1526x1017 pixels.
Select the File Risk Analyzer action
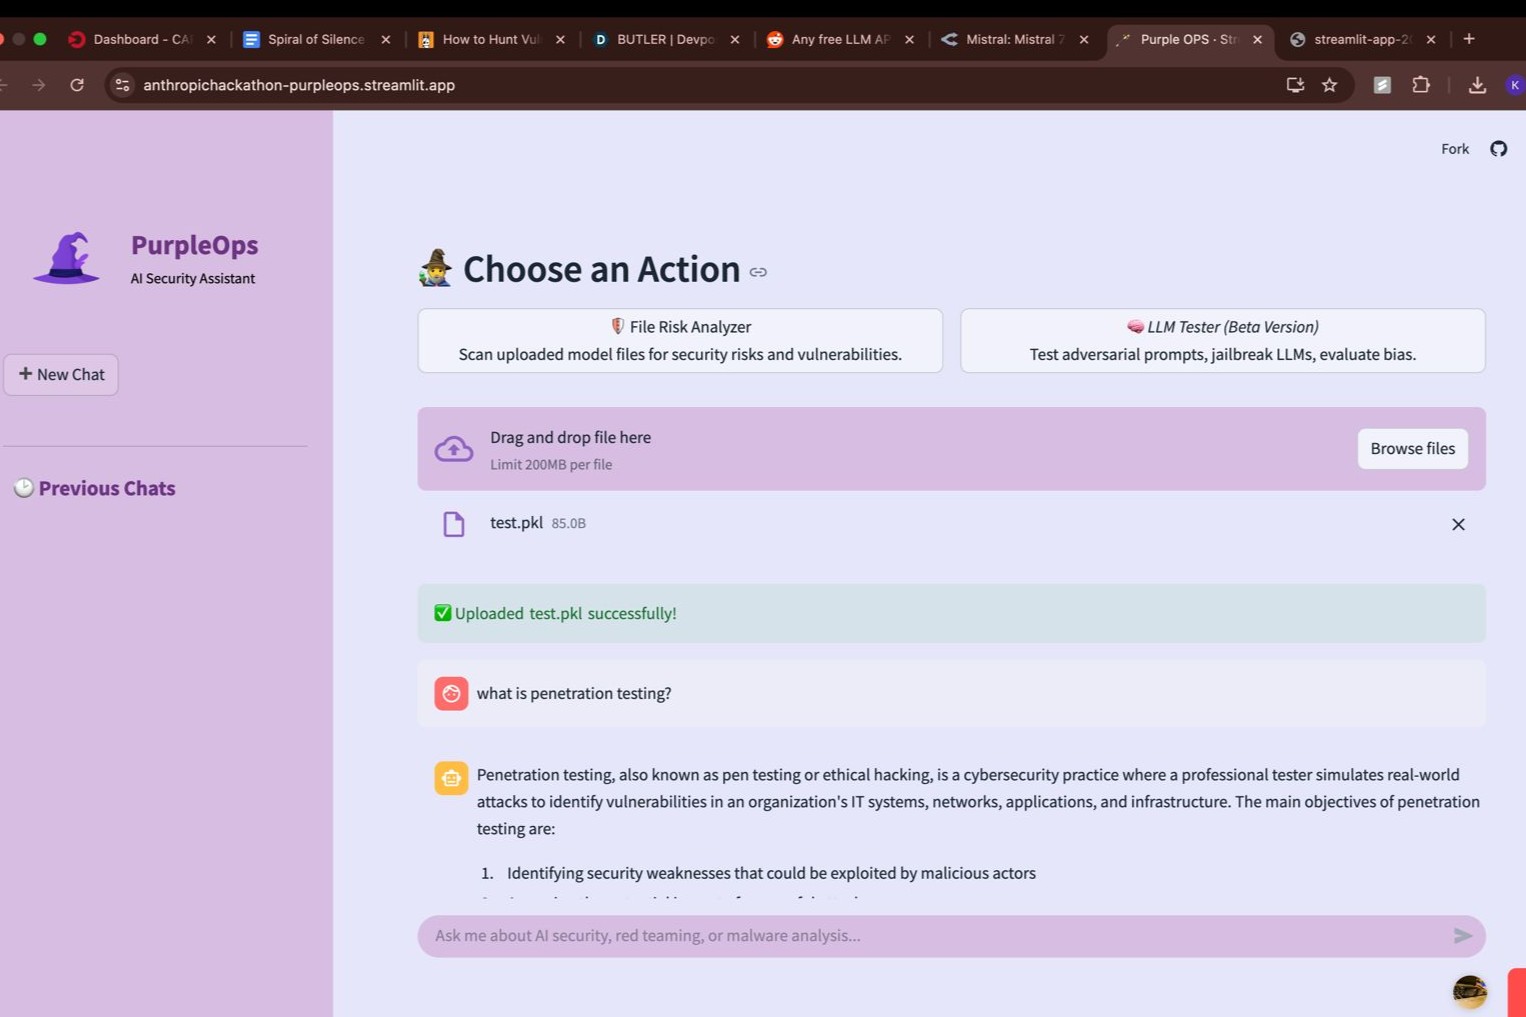tap(680, 341)
